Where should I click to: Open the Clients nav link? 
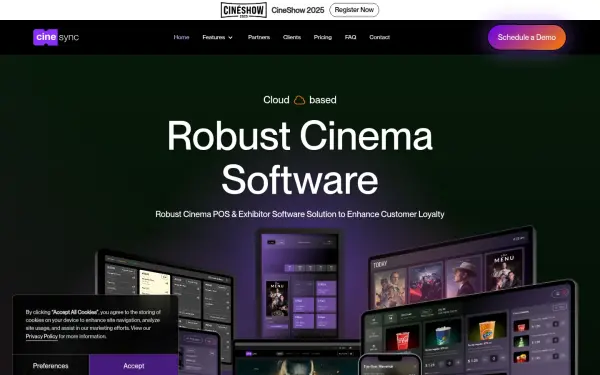(292, 37)
